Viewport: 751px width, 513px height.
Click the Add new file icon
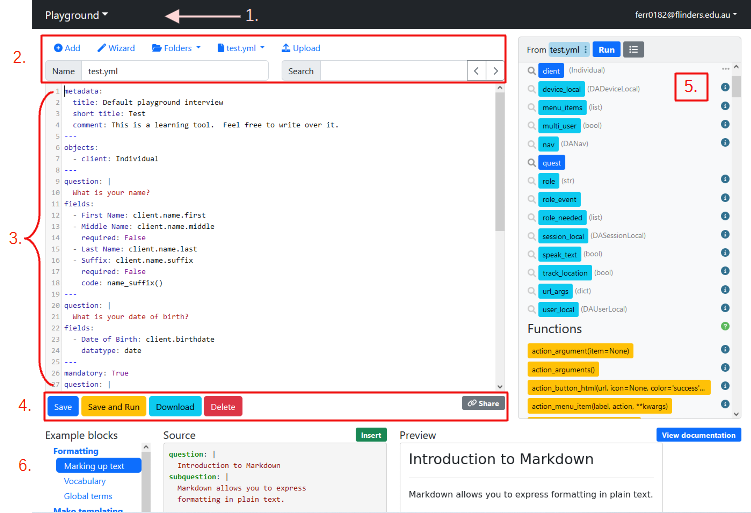pyautogui.click(x=58, y=48)
